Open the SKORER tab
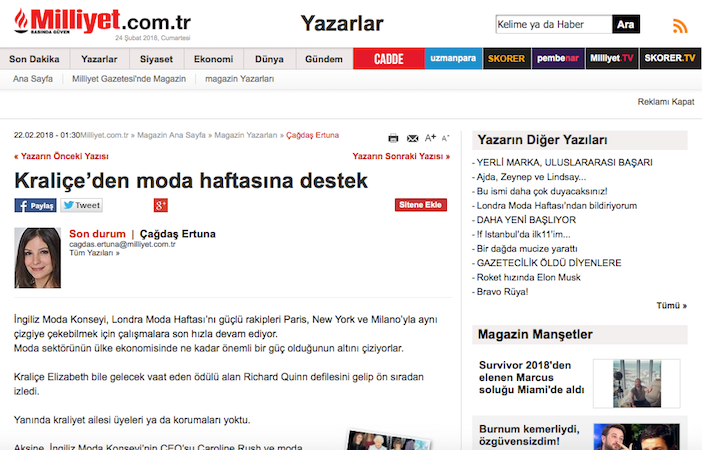The image size is (702, 450). 506,59
